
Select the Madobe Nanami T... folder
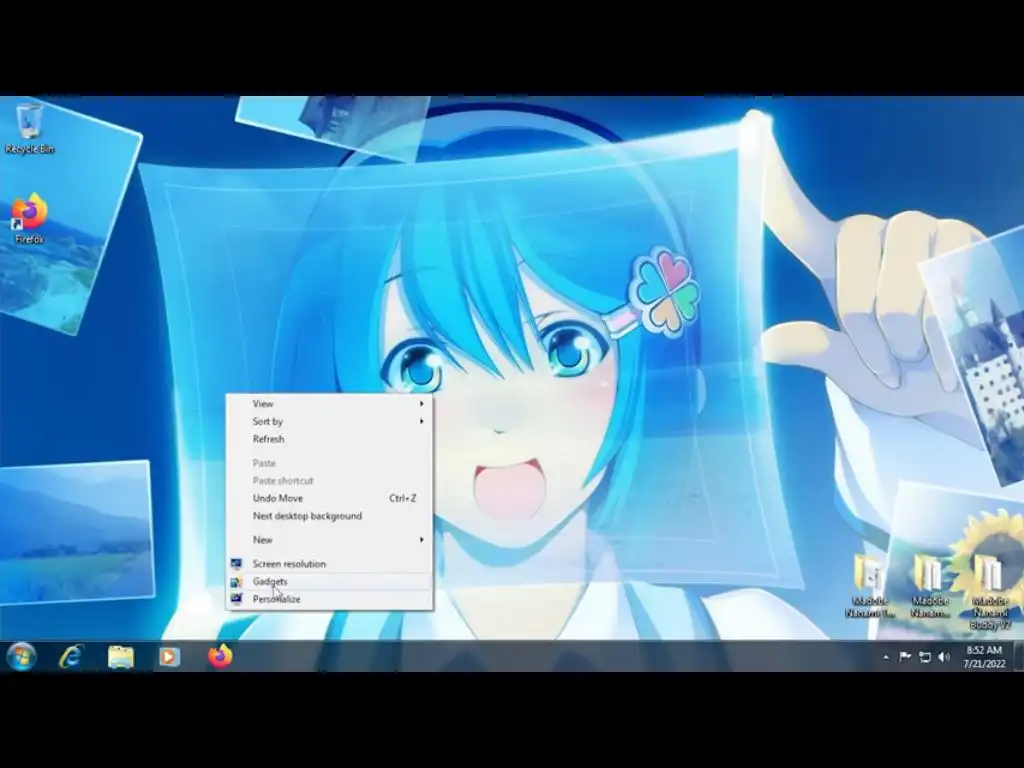pos(871,586)
